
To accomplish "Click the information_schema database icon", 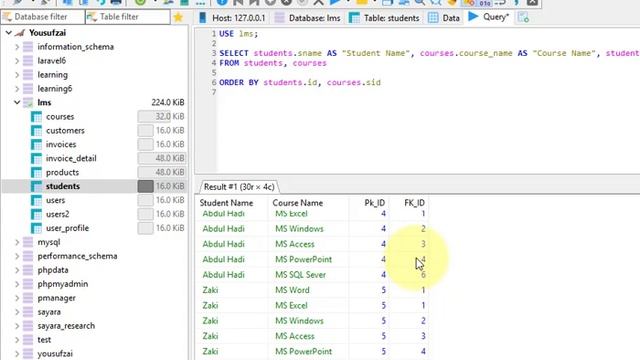I will click(x=28, y=47).
